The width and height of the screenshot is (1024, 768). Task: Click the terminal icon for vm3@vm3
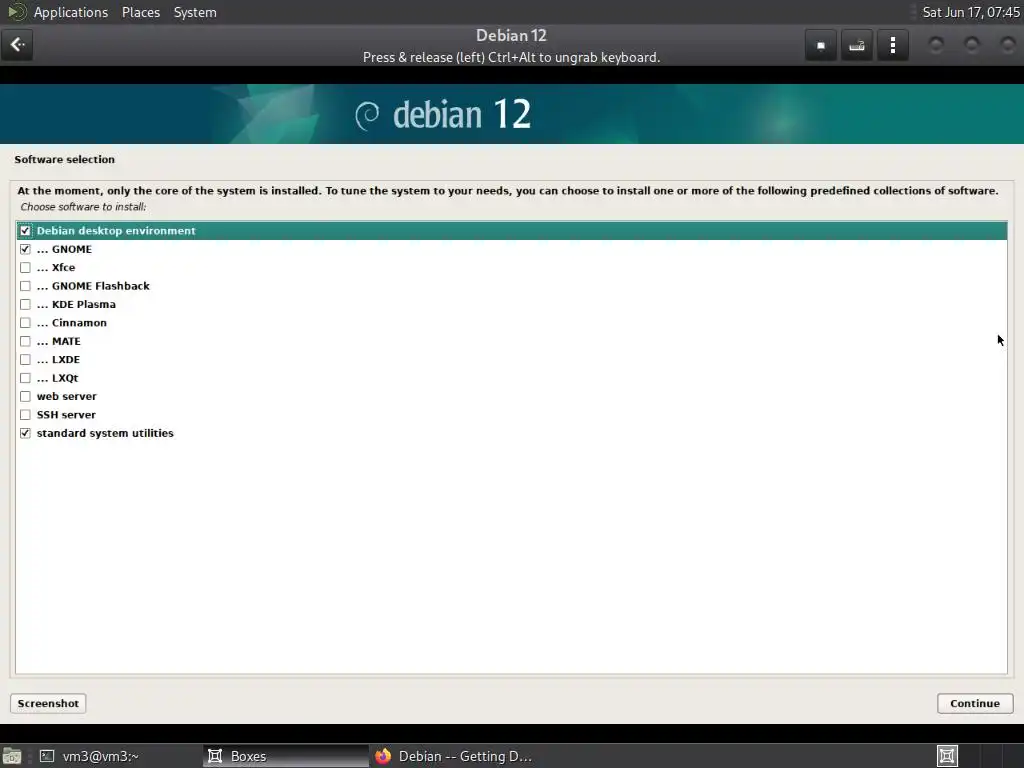(x=46, y=756)
